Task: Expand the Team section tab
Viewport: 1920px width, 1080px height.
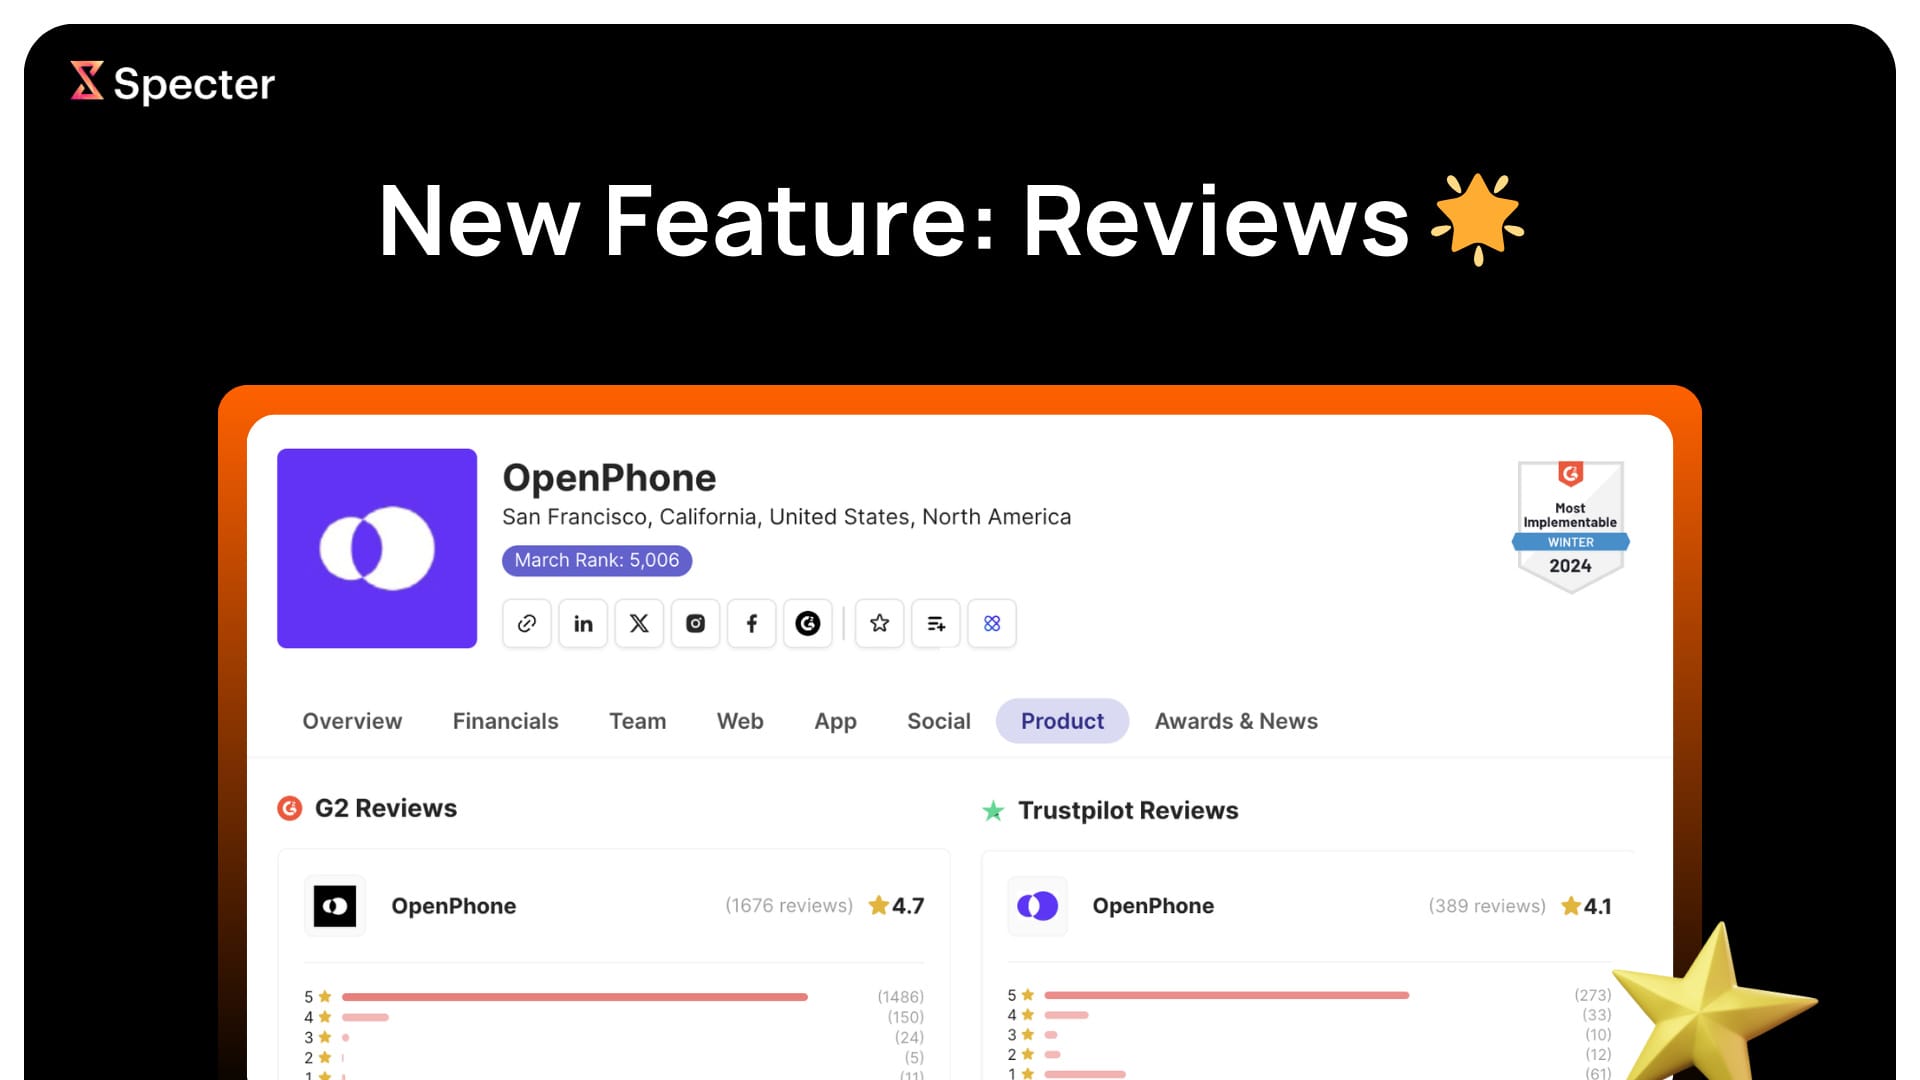Action: click(637, 720)
